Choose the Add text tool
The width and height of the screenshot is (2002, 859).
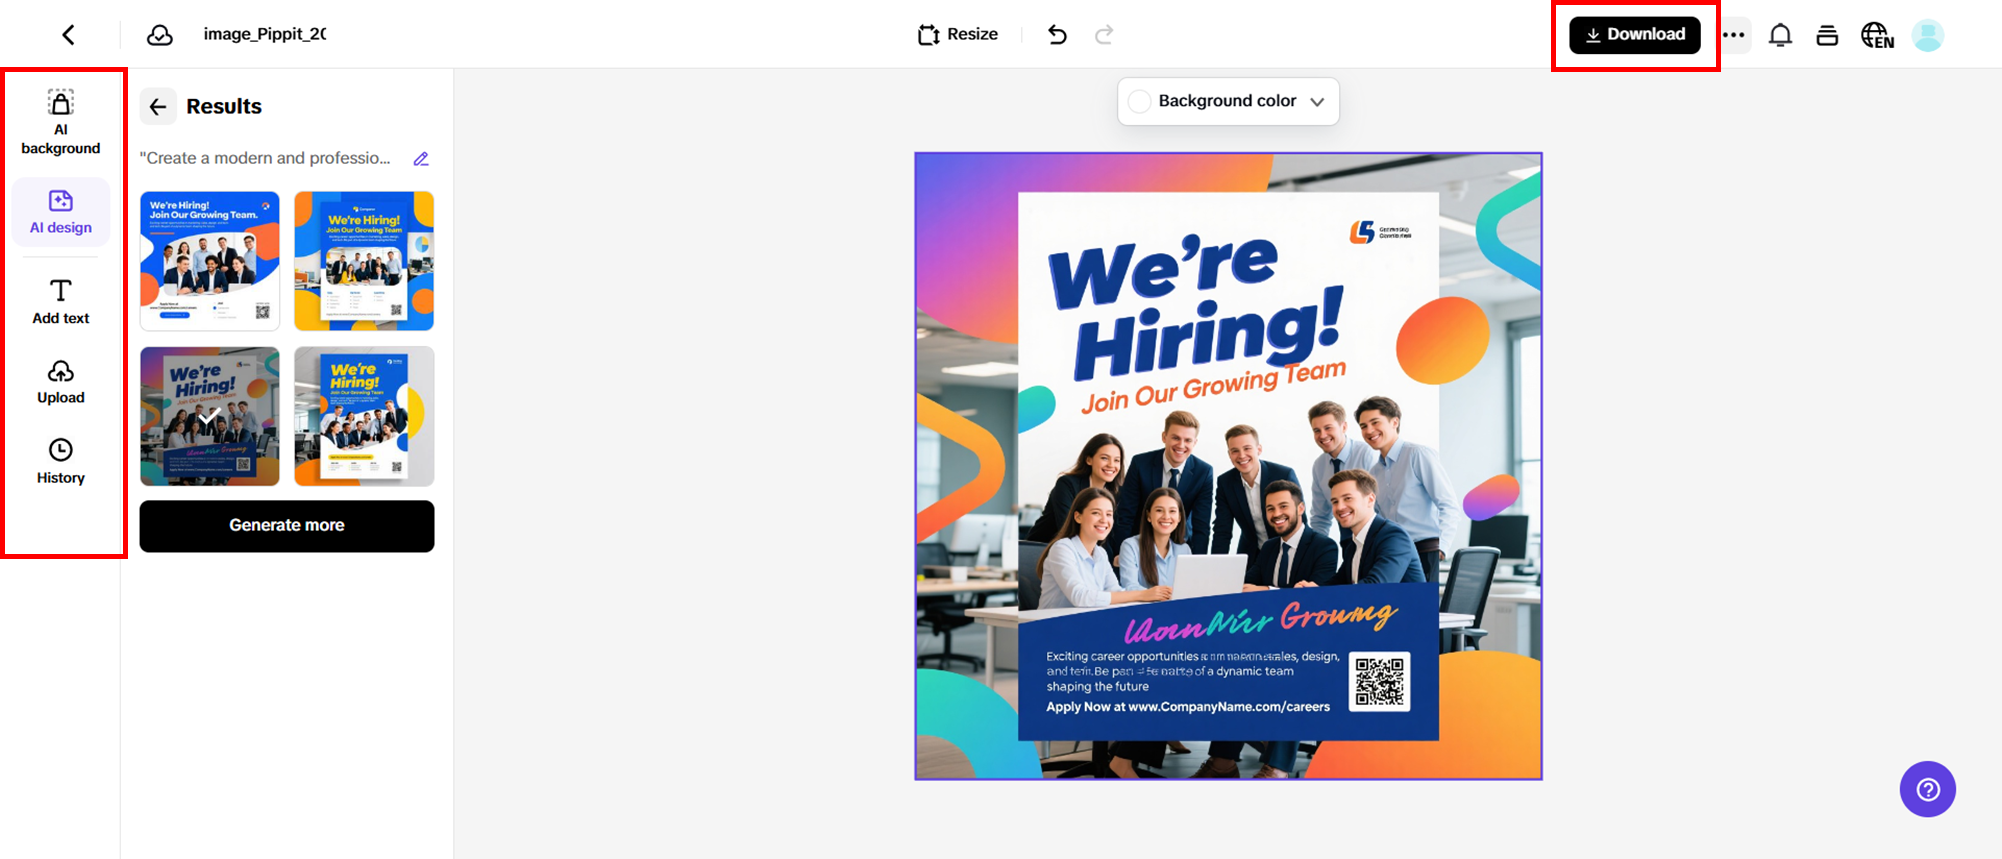[x=61, y=302]
